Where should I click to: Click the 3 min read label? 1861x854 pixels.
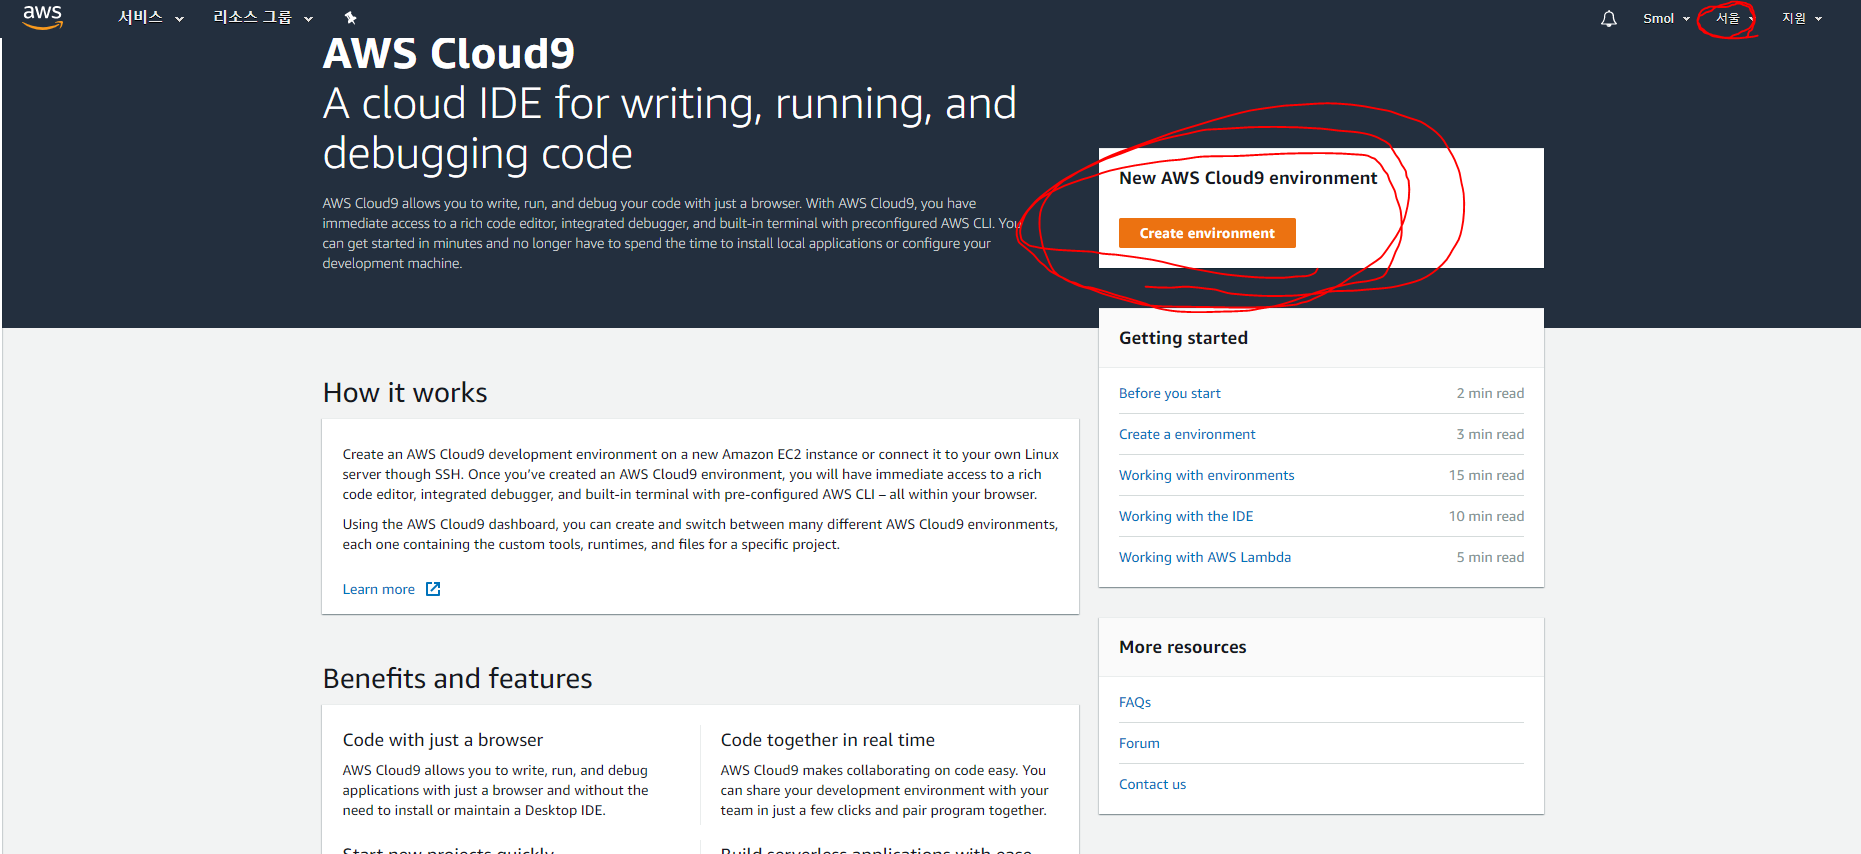1490,434
